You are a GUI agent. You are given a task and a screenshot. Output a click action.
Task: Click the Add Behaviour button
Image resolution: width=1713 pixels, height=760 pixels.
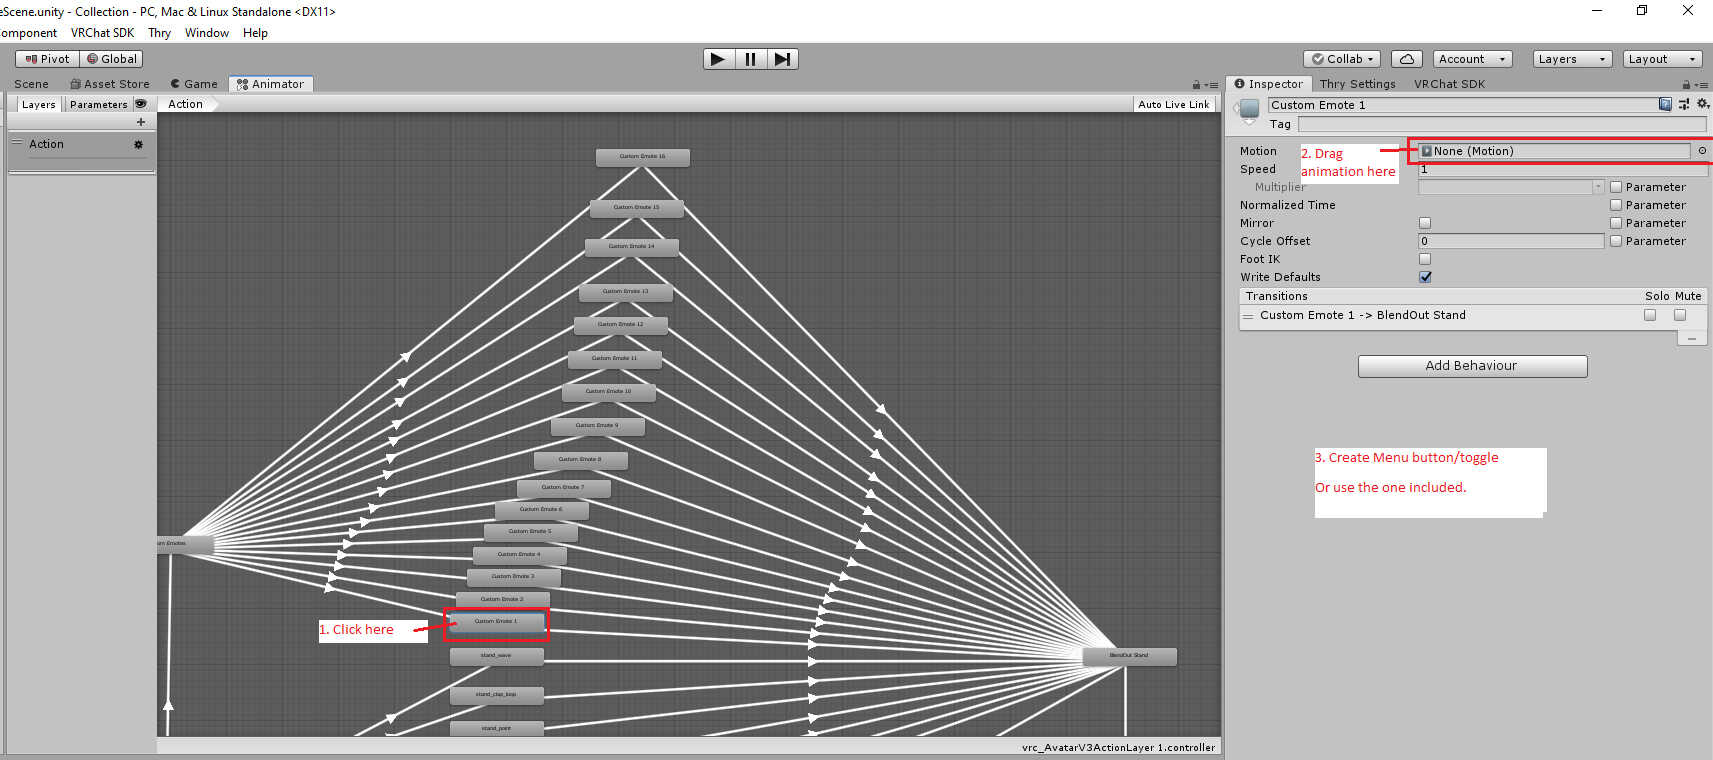click(1471, 366)
